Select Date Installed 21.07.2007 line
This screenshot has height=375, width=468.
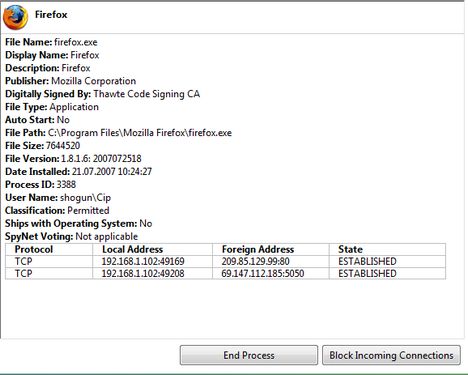click(78, 172)
